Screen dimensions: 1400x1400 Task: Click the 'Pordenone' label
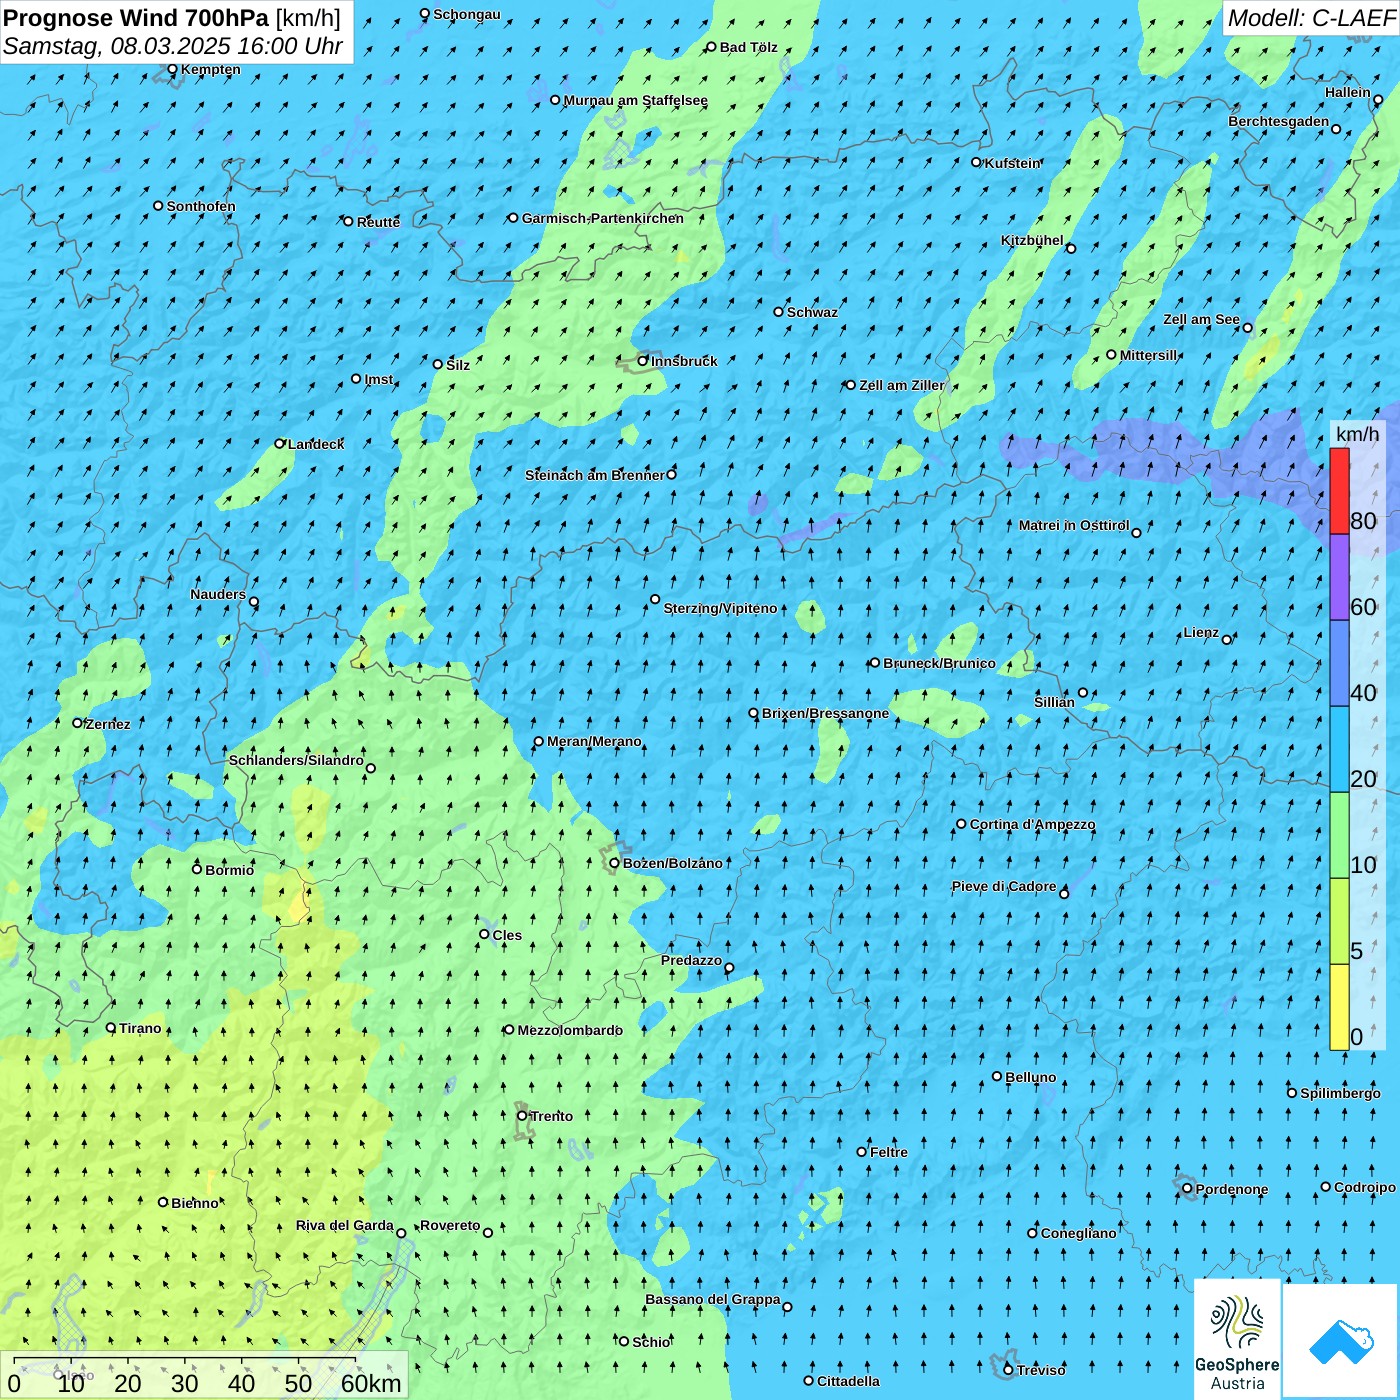pyautogui.click(x=1232, y=1189)
